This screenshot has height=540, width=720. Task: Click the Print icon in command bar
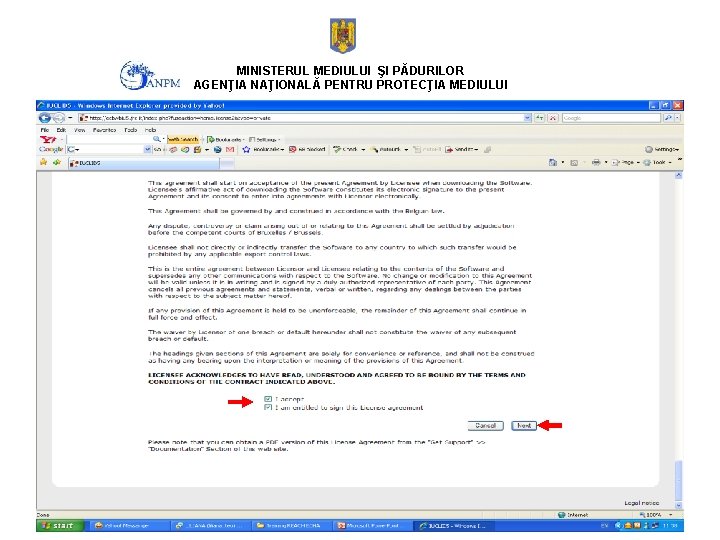[x=596, y=163]
